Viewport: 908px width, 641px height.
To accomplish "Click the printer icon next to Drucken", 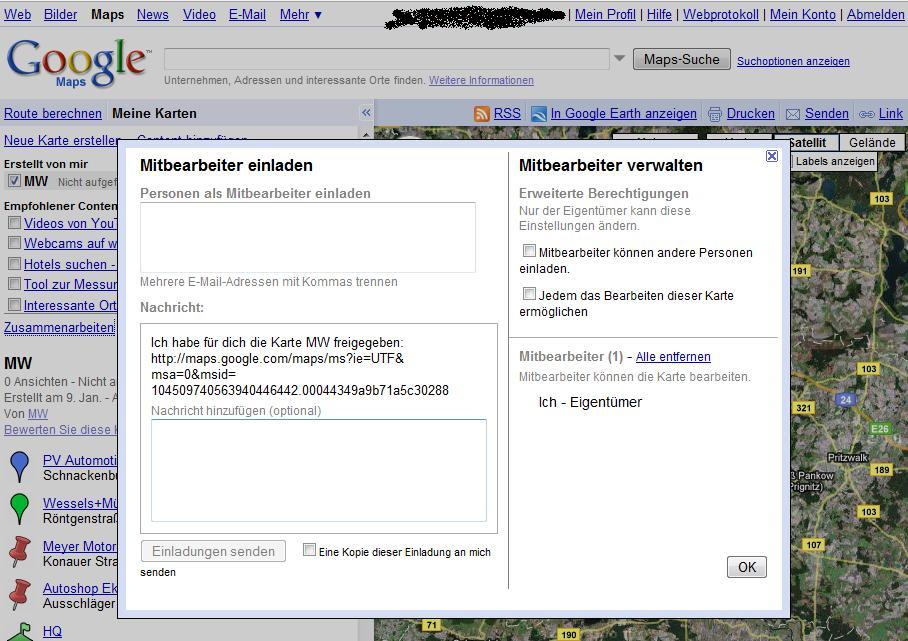I will (715, 114).
